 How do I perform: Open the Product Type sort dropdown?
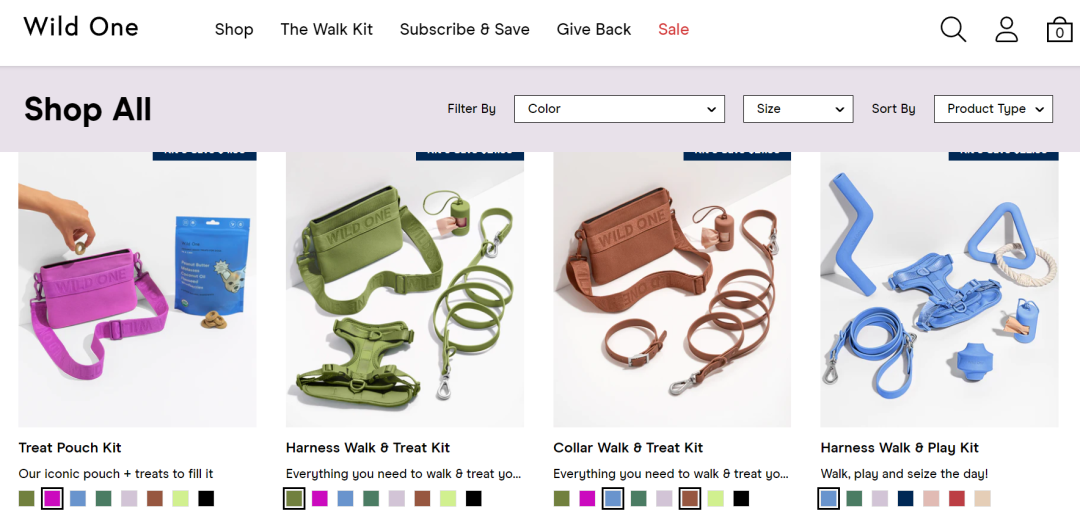(992, 109)
